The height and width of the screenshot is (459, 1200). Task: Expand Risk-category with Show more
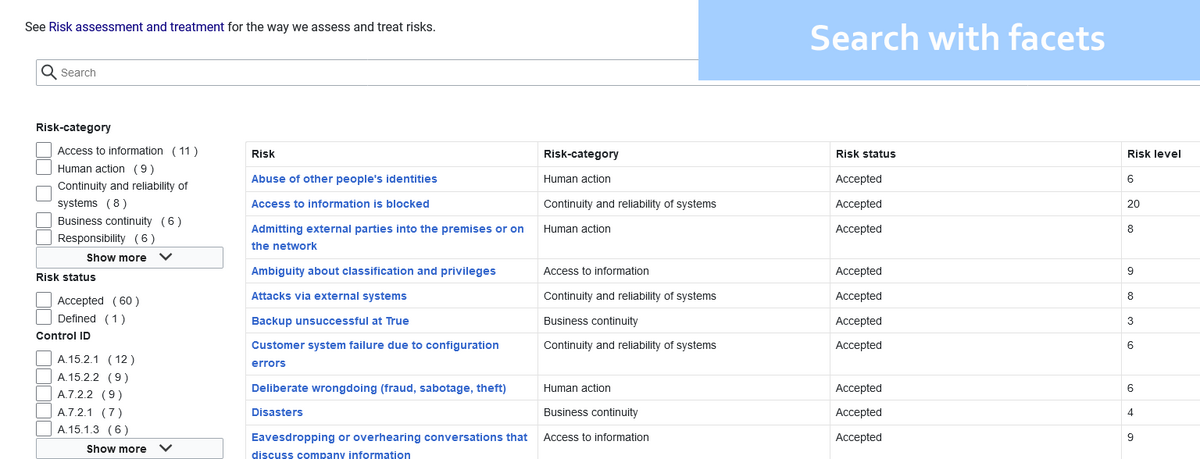tap(129, 257)
